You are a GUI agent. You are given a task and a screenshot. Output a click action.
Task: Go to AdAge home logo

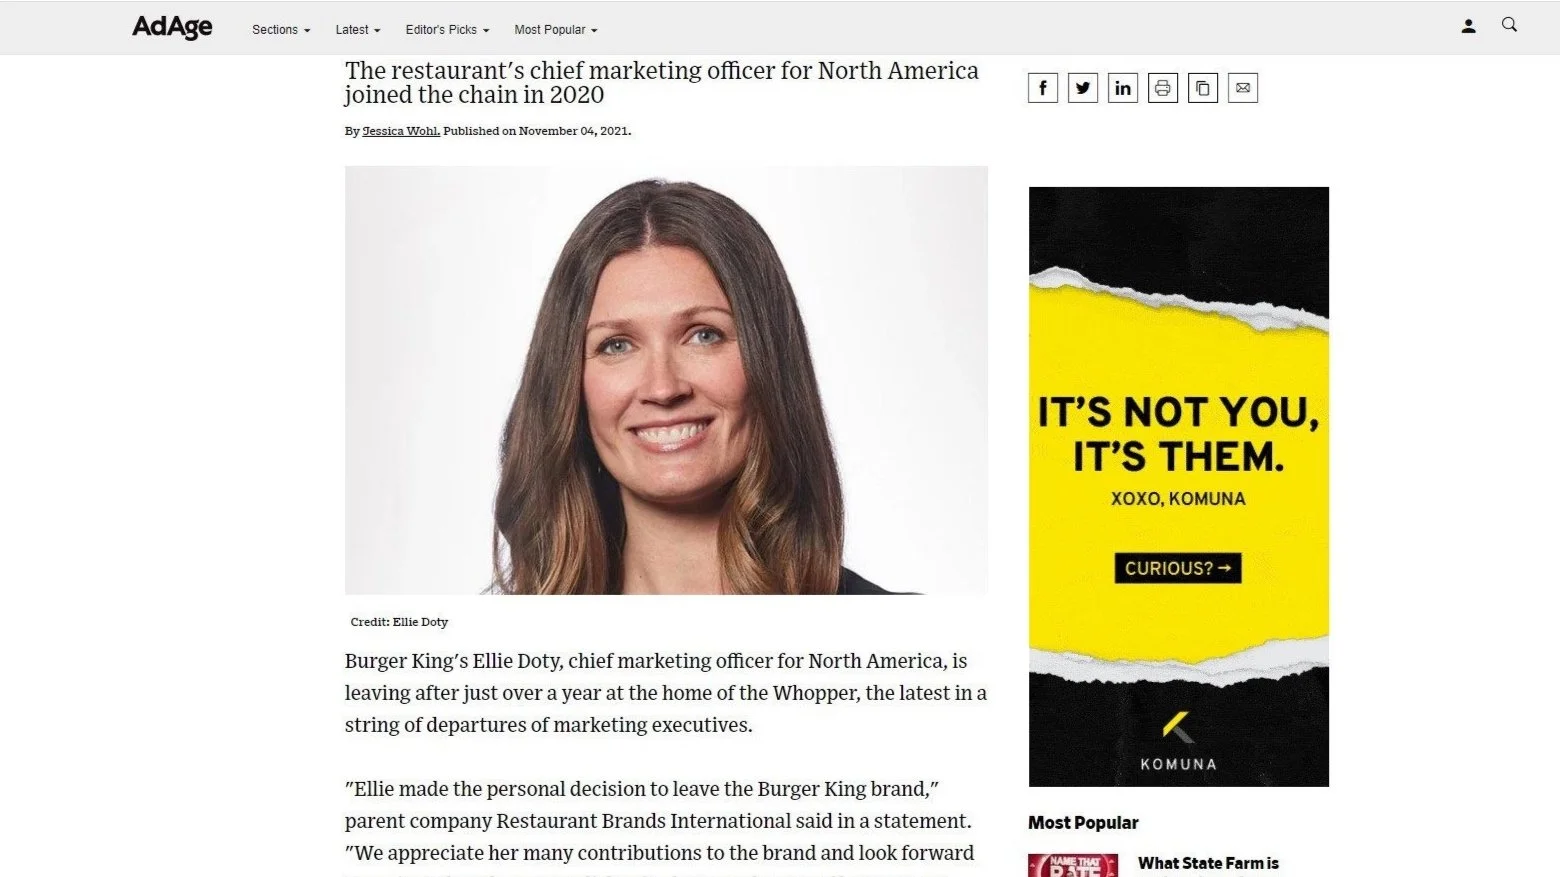pos(172,27)
